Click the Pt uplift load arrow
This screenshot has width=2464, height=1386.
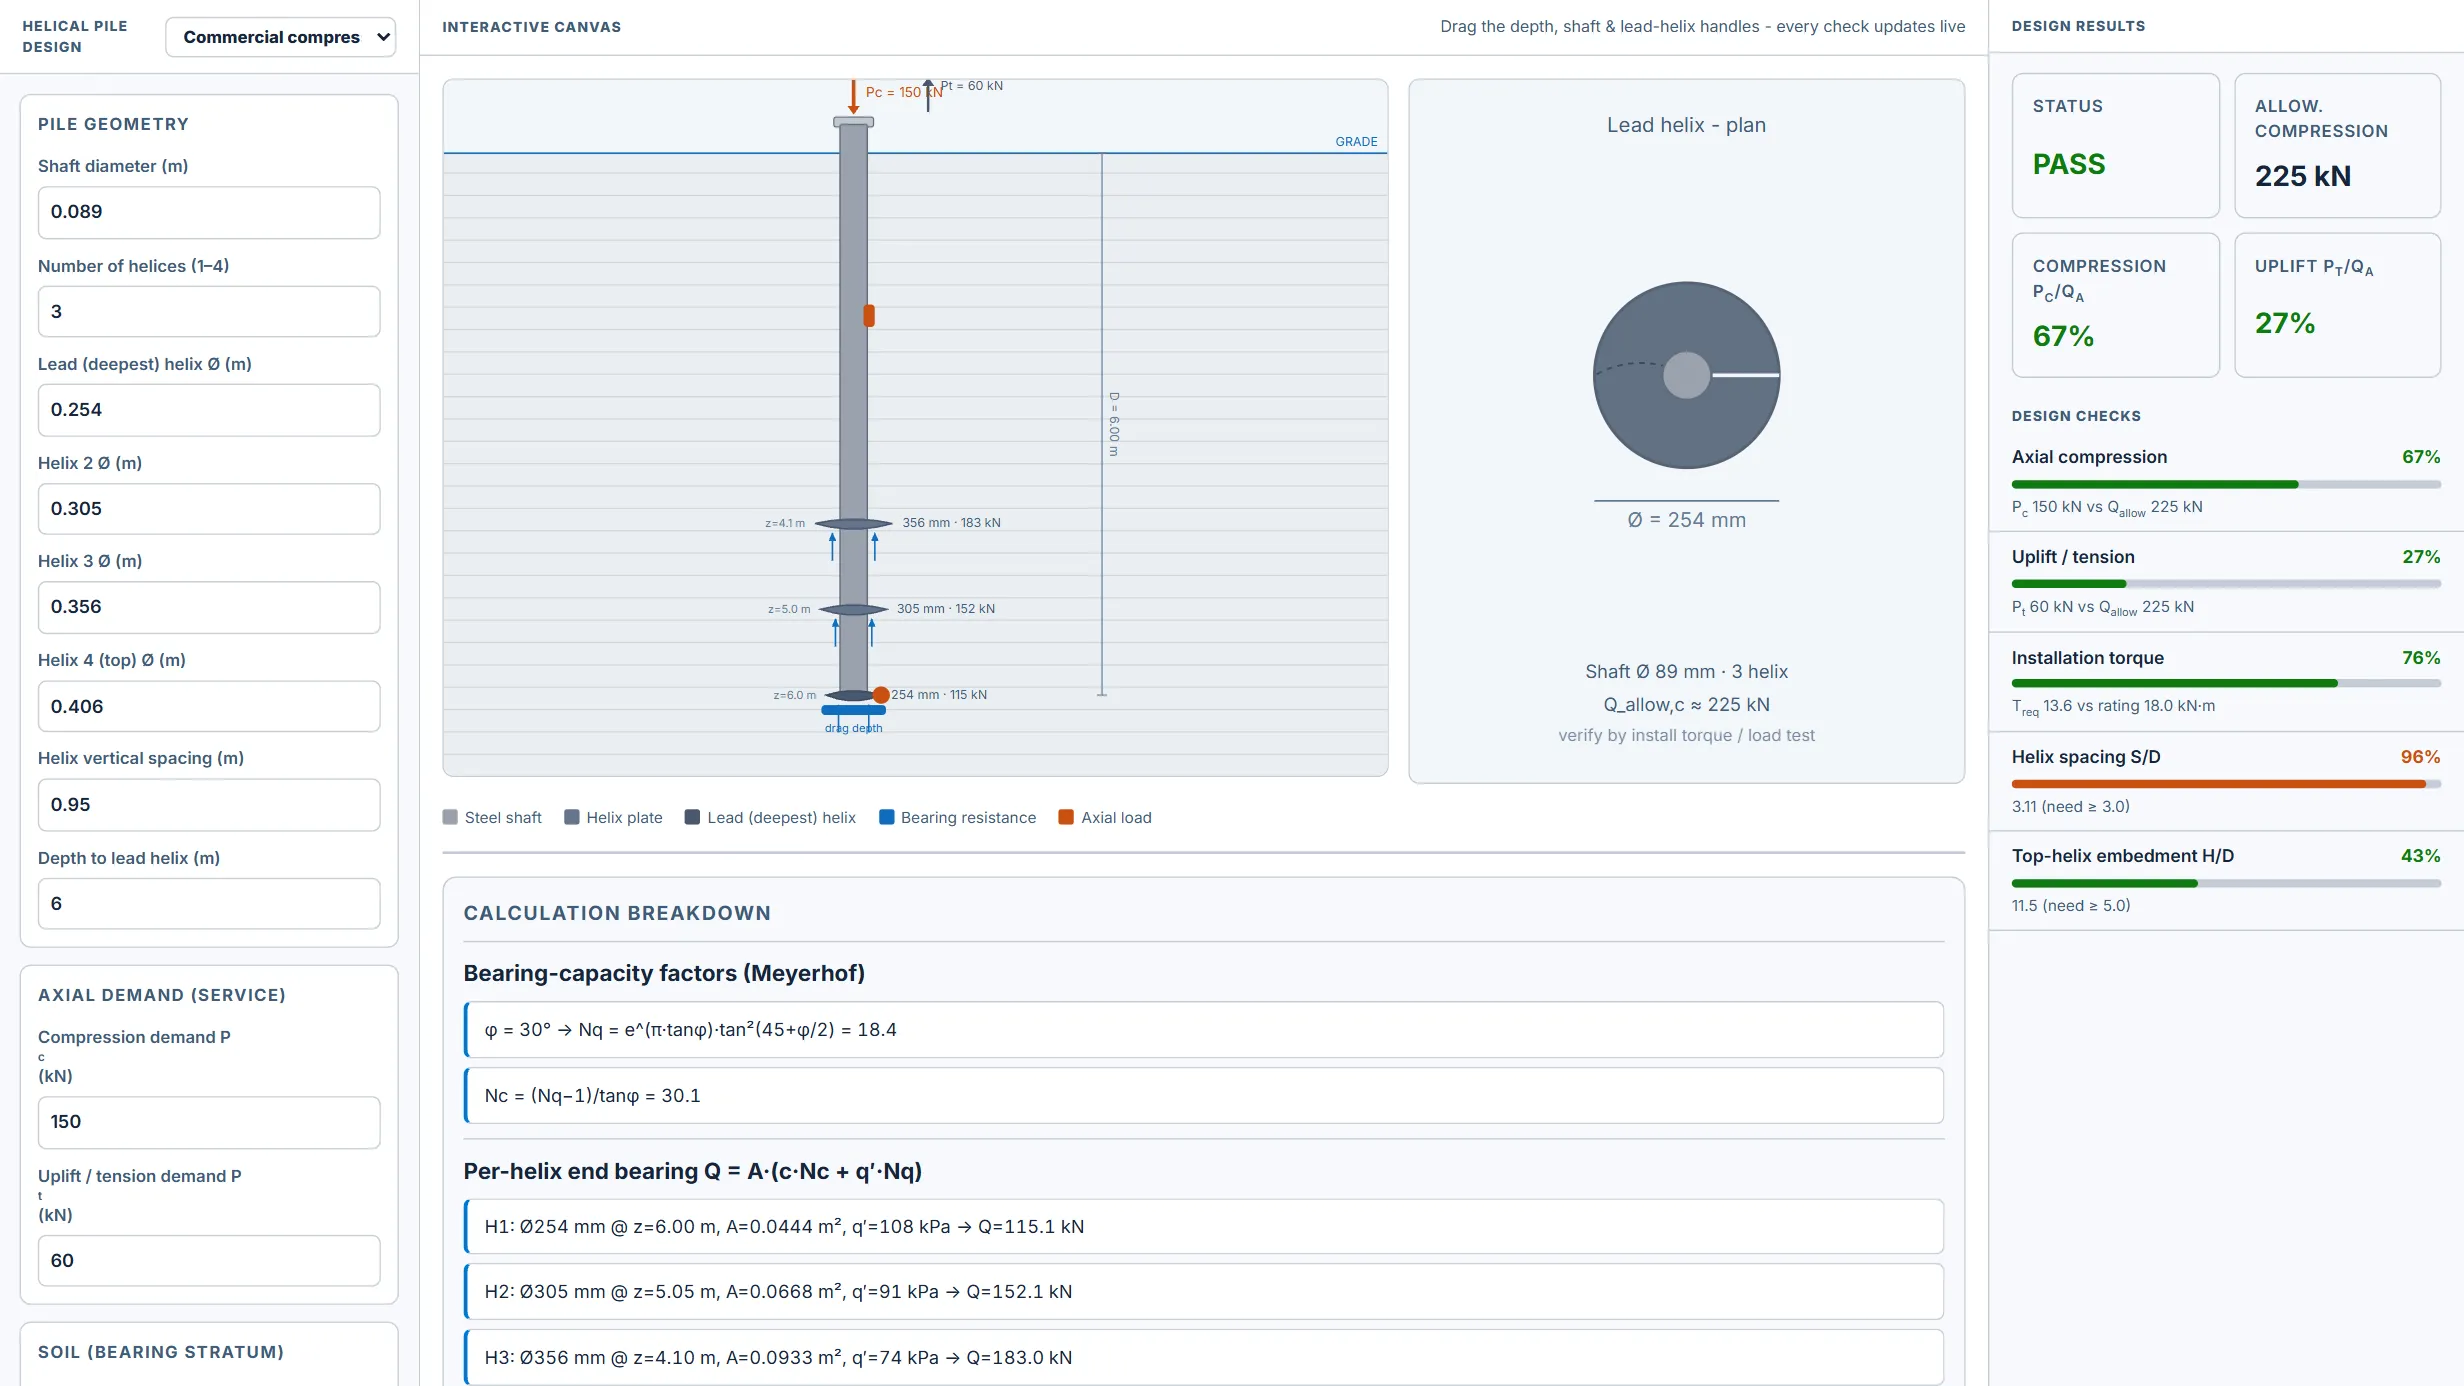tap(928, 96)
